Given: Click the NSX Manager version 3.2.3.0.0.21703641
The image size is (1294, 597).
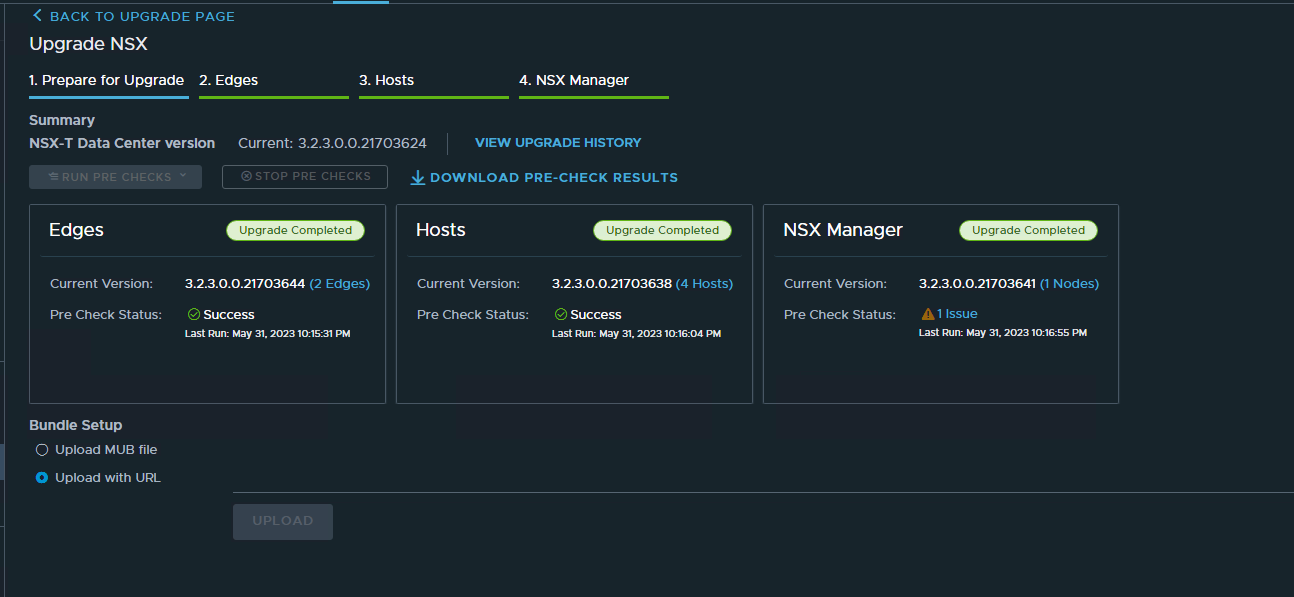Looking at the screenshot, I should 978,284.
